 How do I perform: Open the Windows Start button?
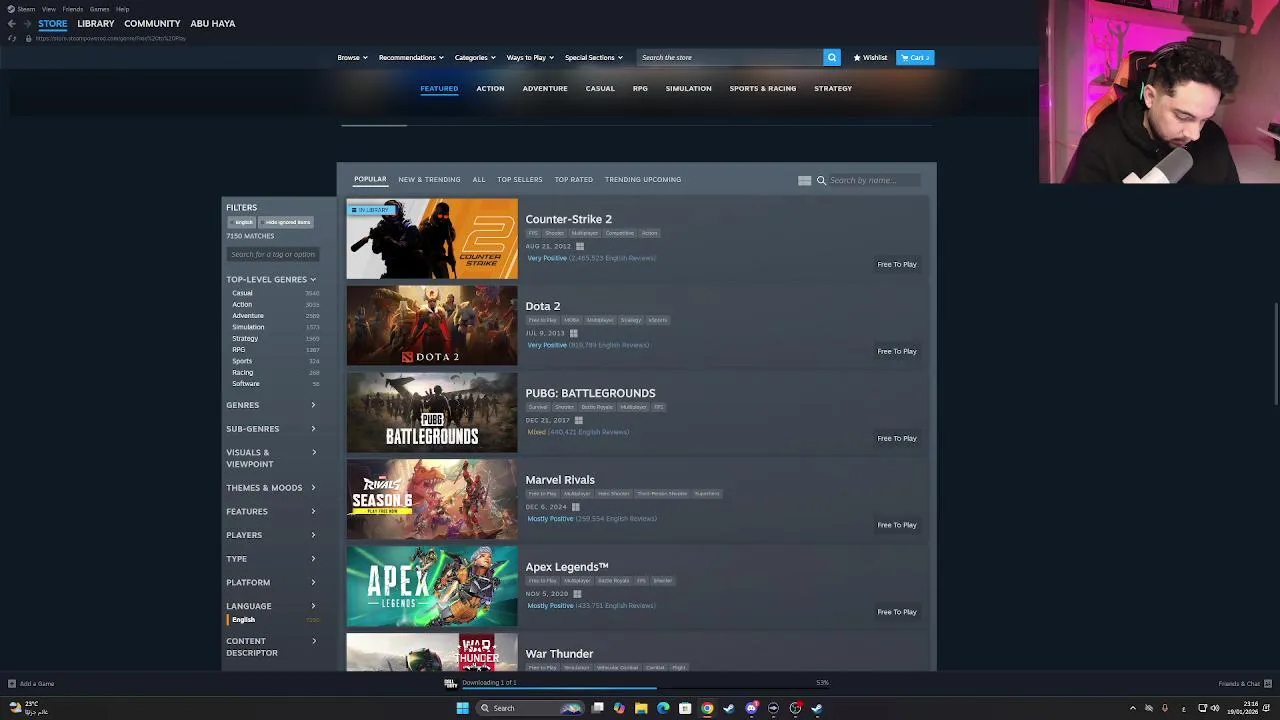pyautogui.click(x=462, y=708)
